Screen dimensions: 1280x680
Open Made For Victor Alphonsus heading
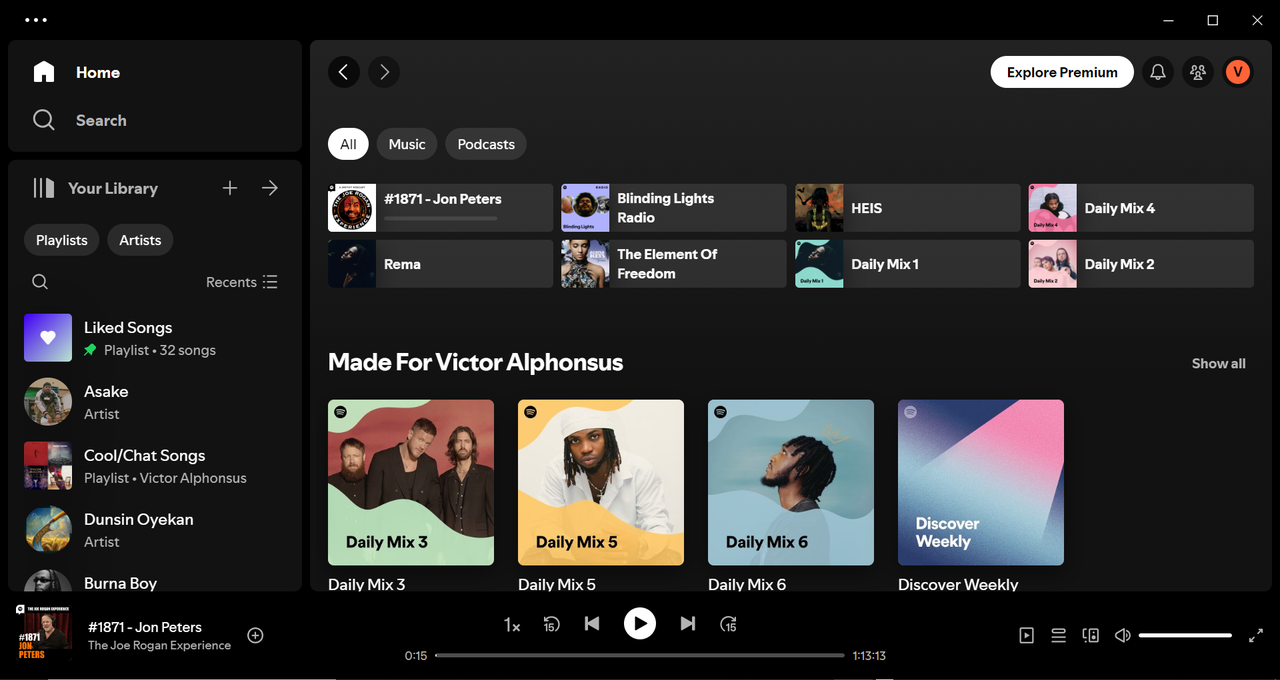[x=475, y=362]
